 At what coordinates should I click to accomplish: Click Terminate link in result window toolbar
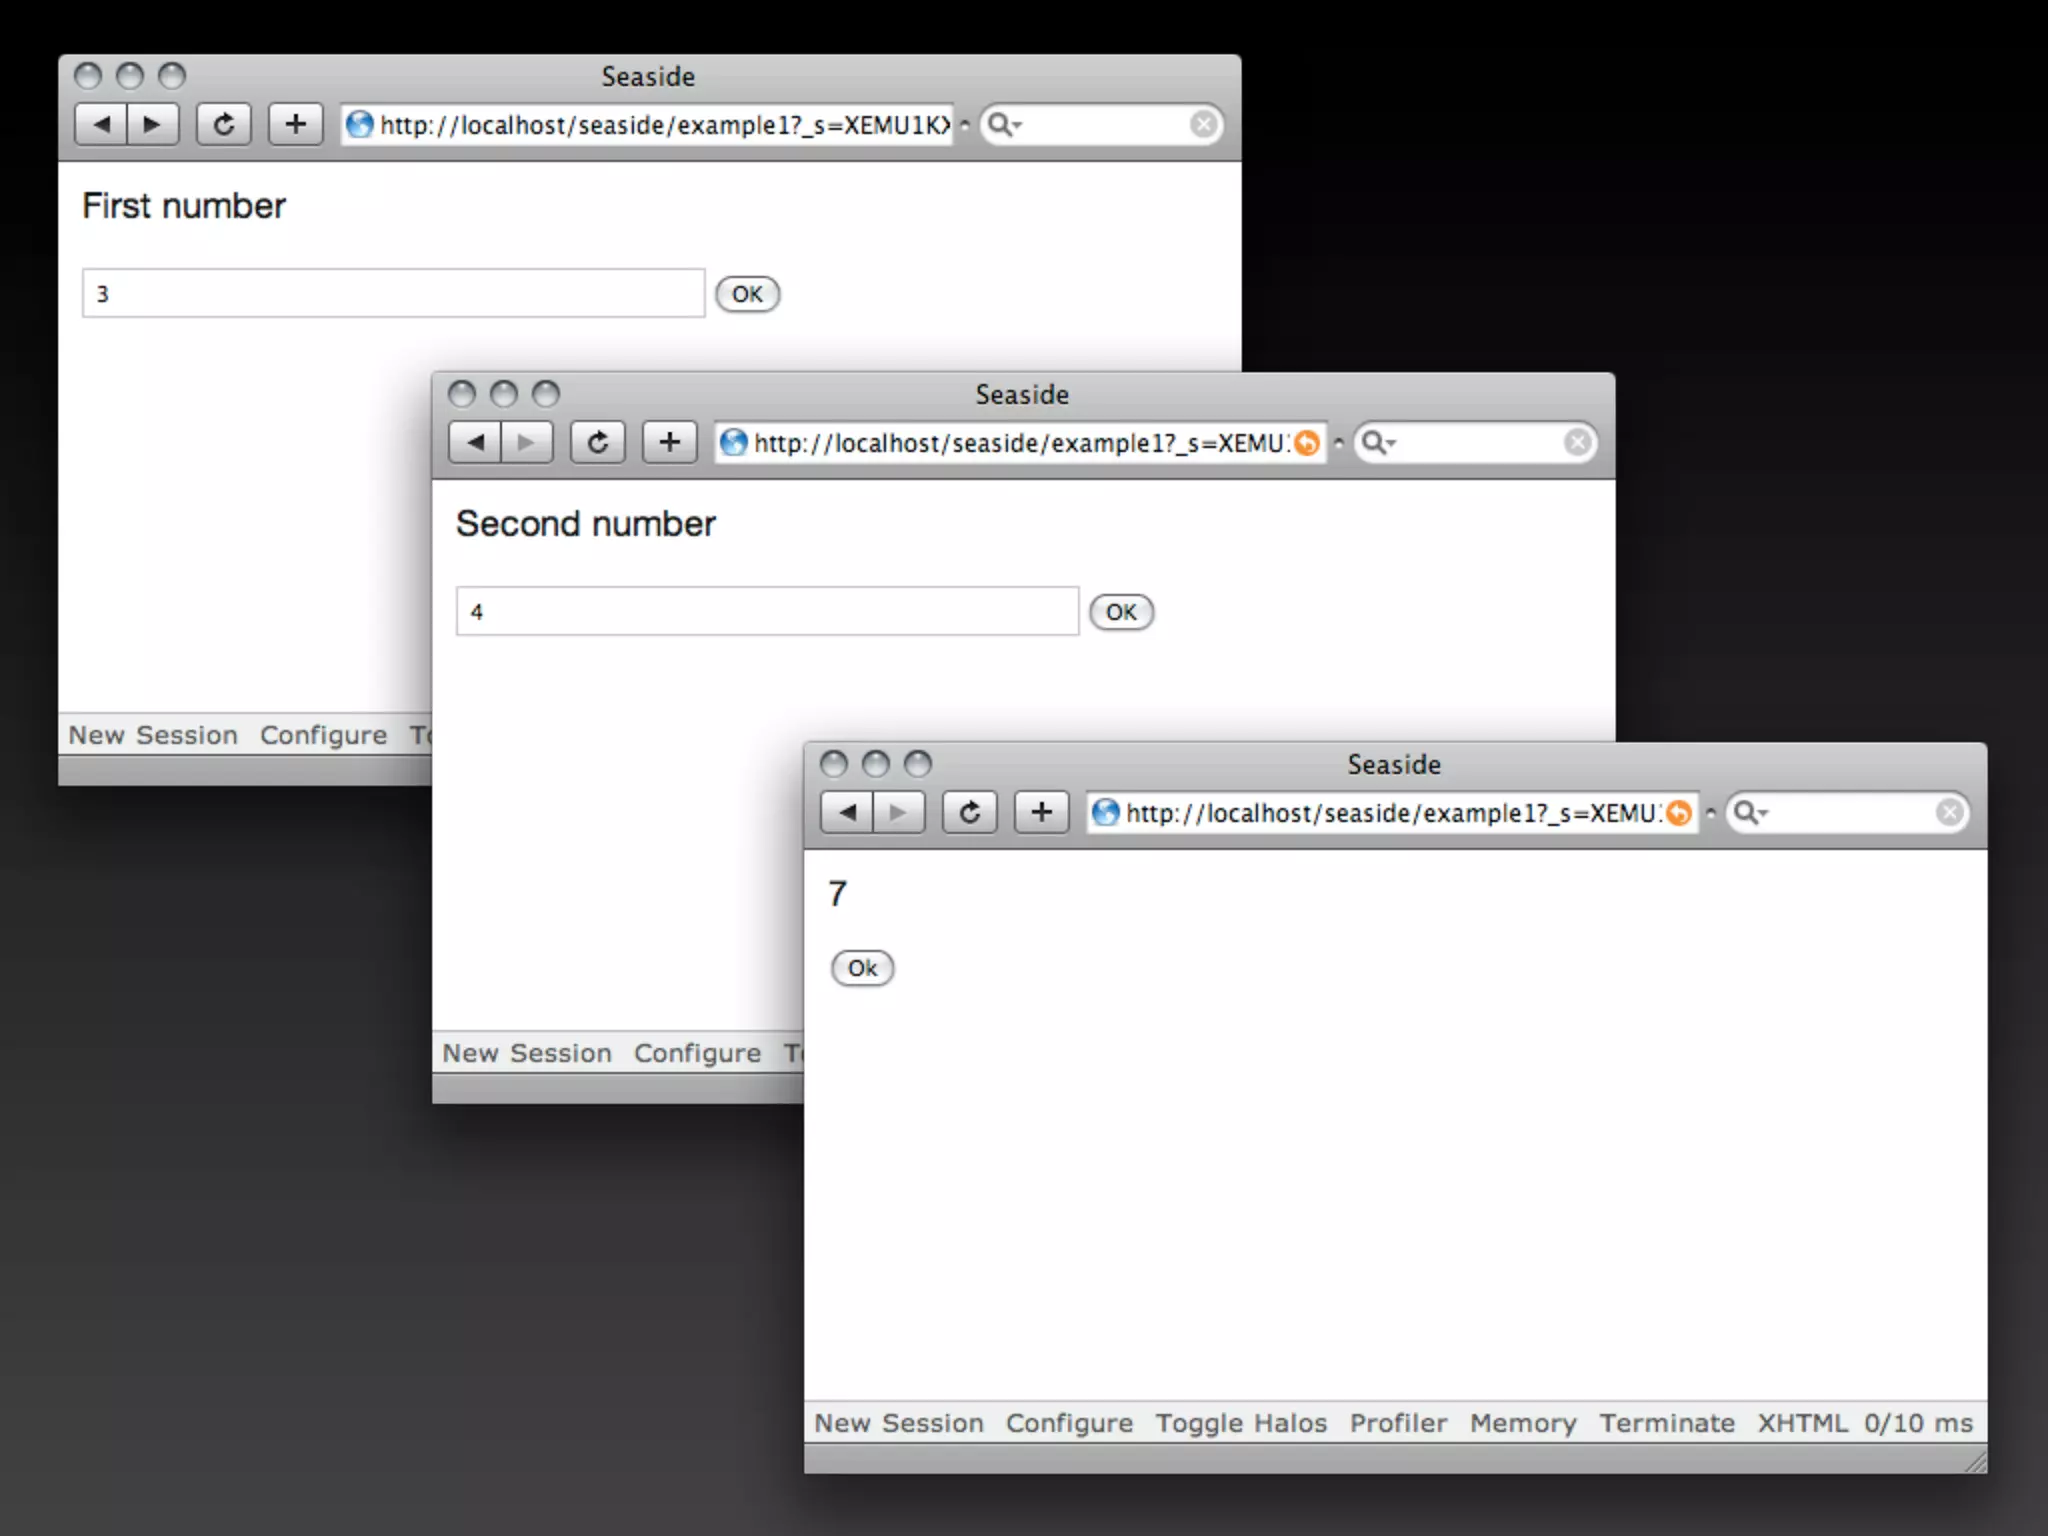(1666, 1423)
